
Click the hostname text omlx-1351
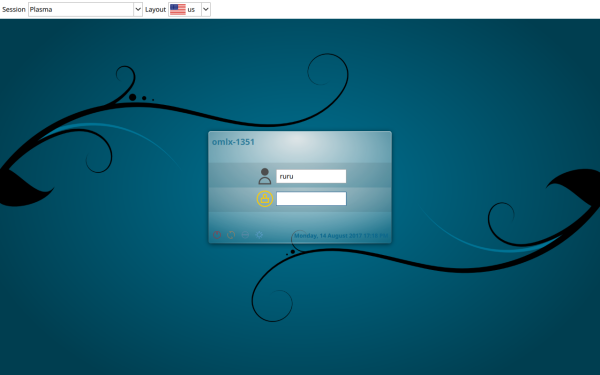point(233,142)
